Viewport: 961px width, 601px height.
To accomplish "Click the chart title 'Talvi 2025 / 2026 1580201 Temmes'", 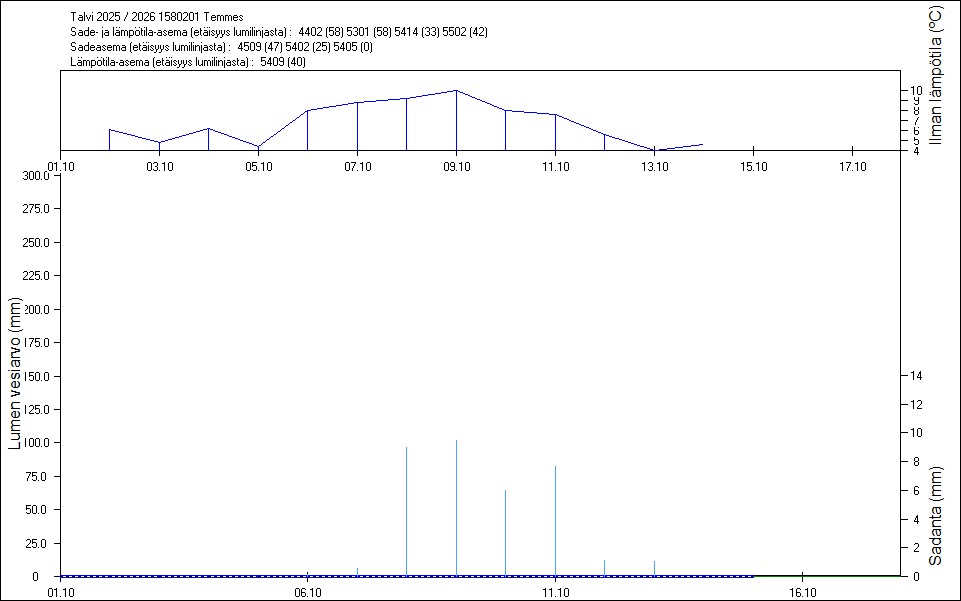I will pos(156,17).
